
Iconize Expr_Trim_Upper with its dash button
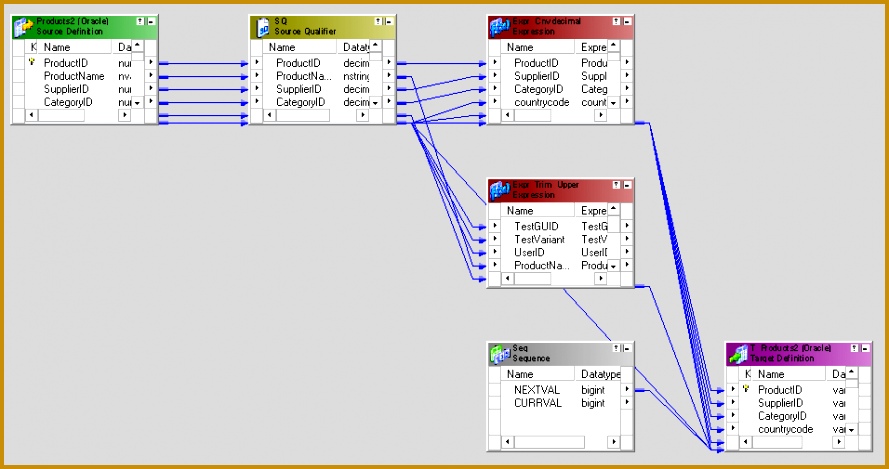pyautogui.click(x=627, y=184)
